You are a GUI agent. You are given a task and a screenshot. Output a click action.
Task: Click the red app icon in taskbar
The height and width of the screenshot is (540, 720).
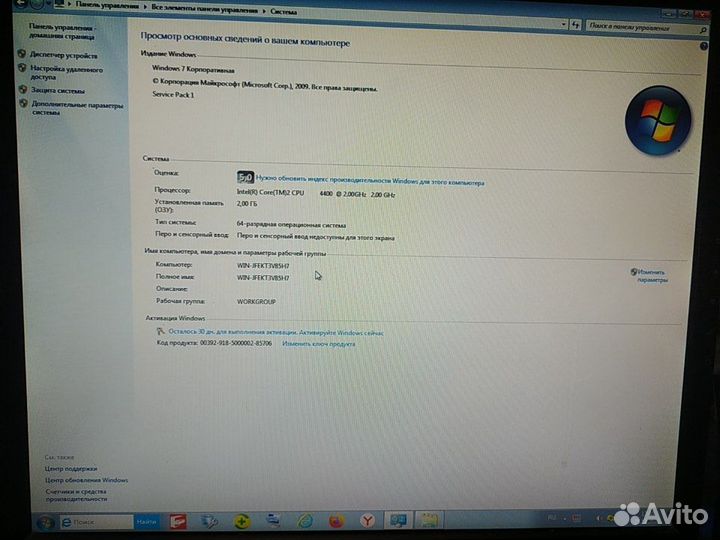(x=178, y=521)
